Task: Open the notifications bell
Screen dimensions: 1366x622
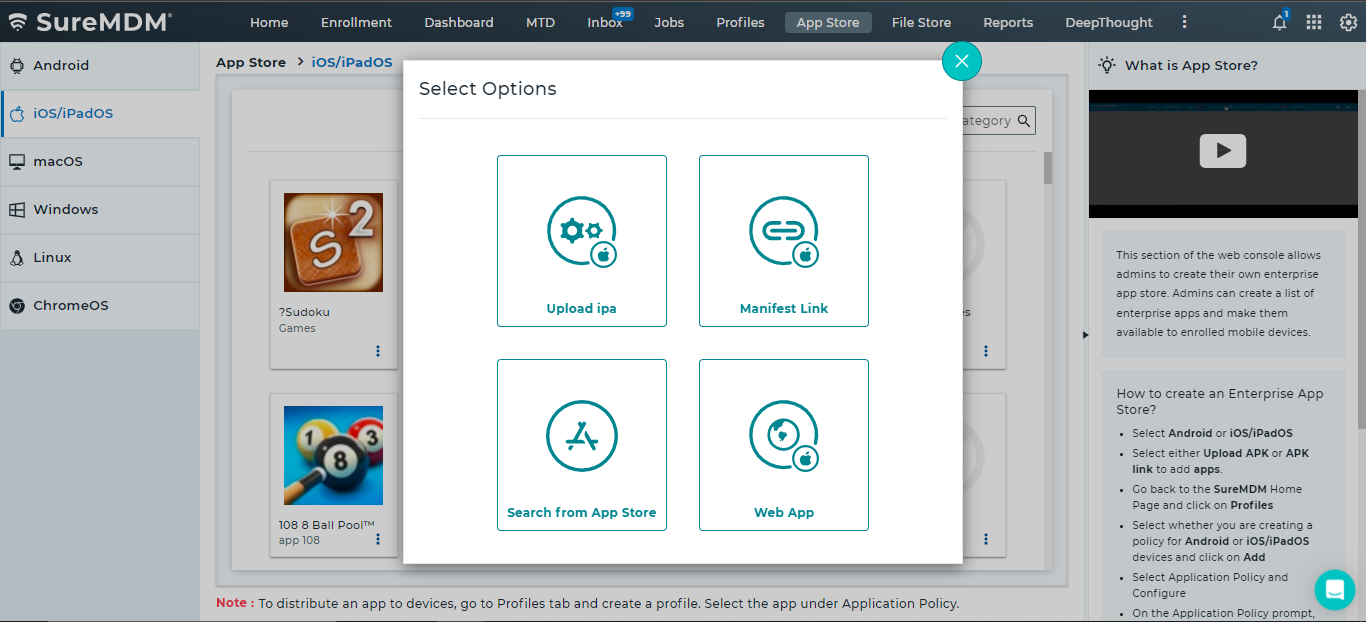Action: click(x=1280, y=22)
